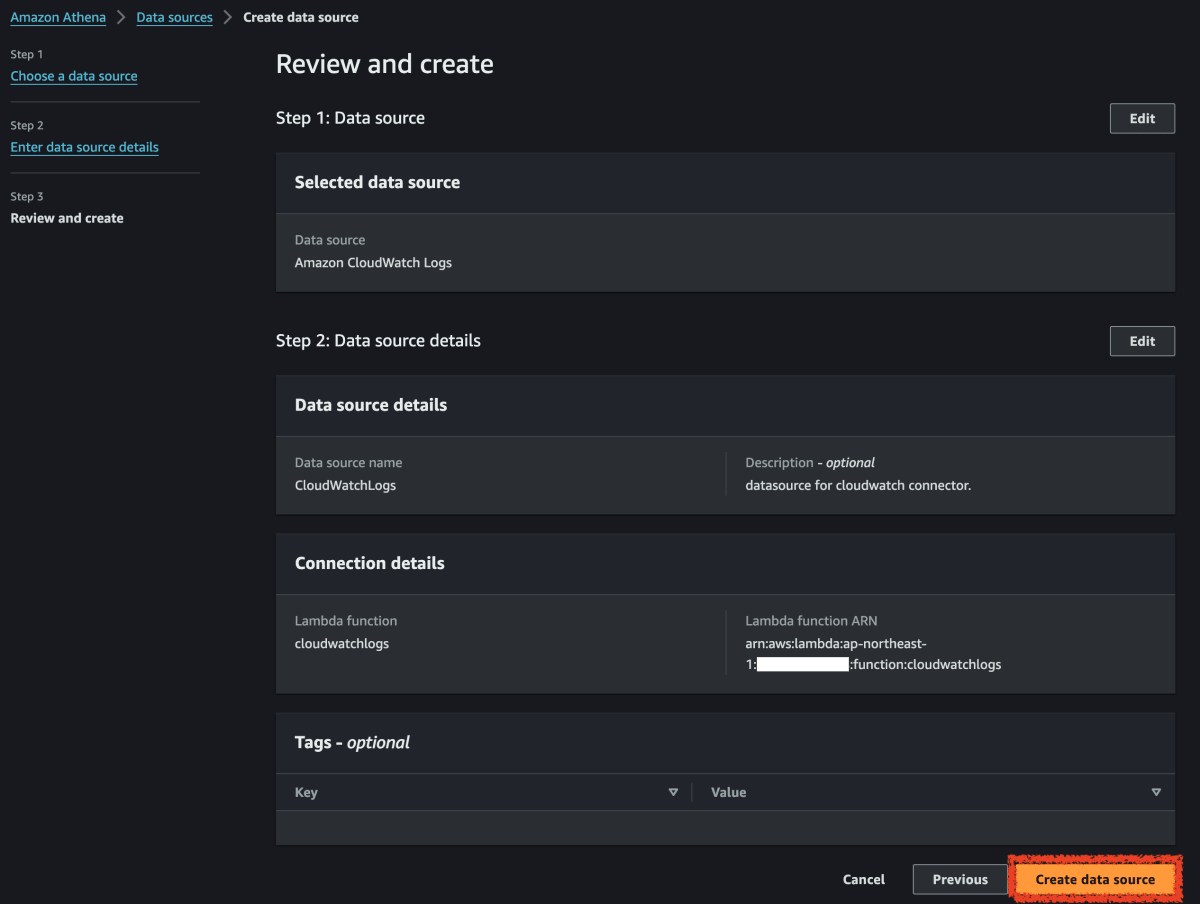Click Create data source button
1200x904 pixels.
point(1095,880)
